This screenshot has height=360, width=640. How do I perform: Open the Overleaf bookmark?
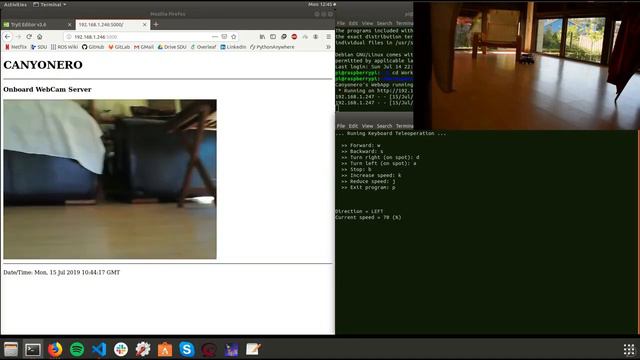coord(203,47)
